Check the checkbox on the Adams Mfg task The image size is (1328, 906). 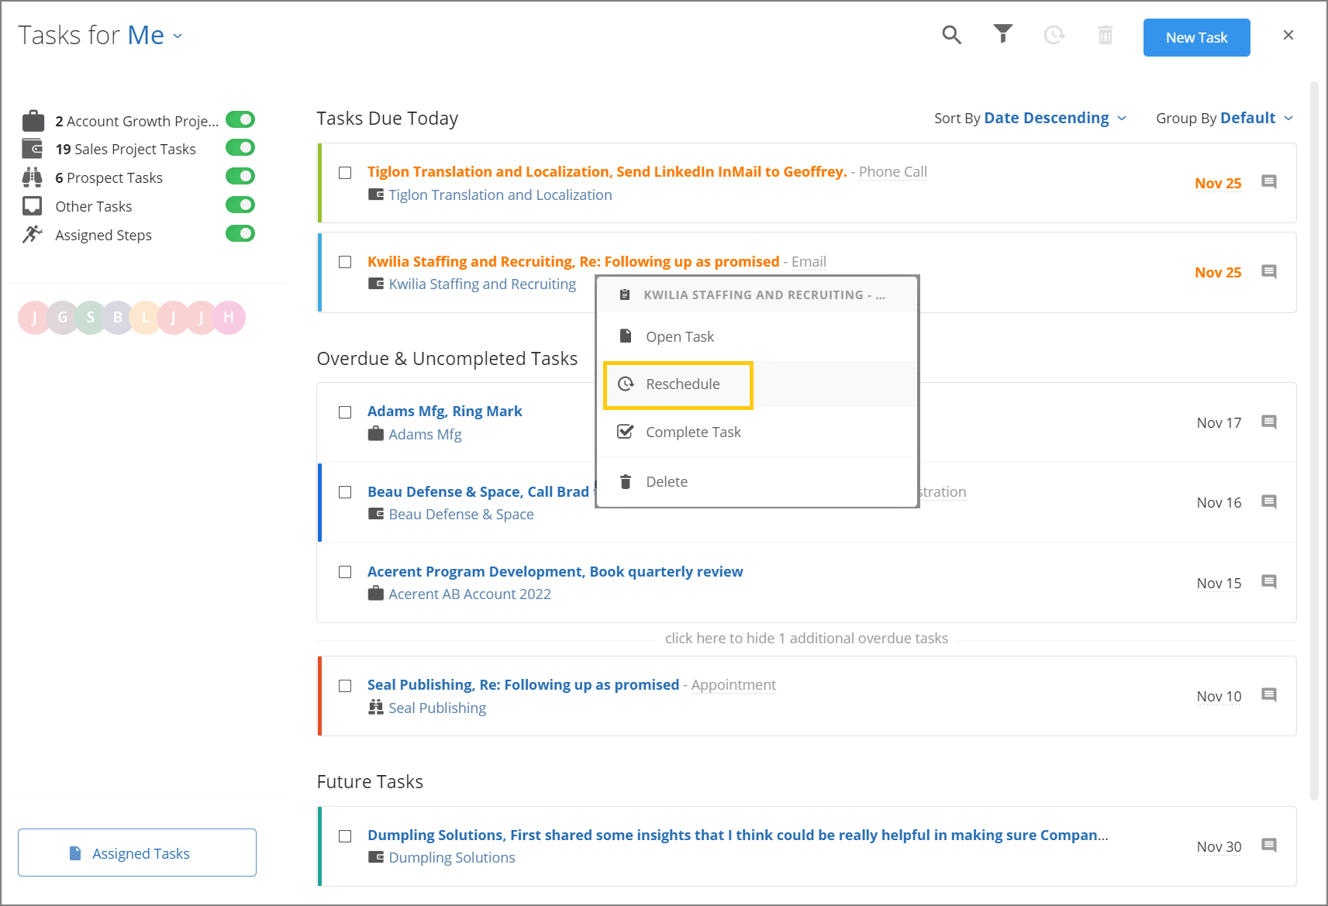click(345, 411)
